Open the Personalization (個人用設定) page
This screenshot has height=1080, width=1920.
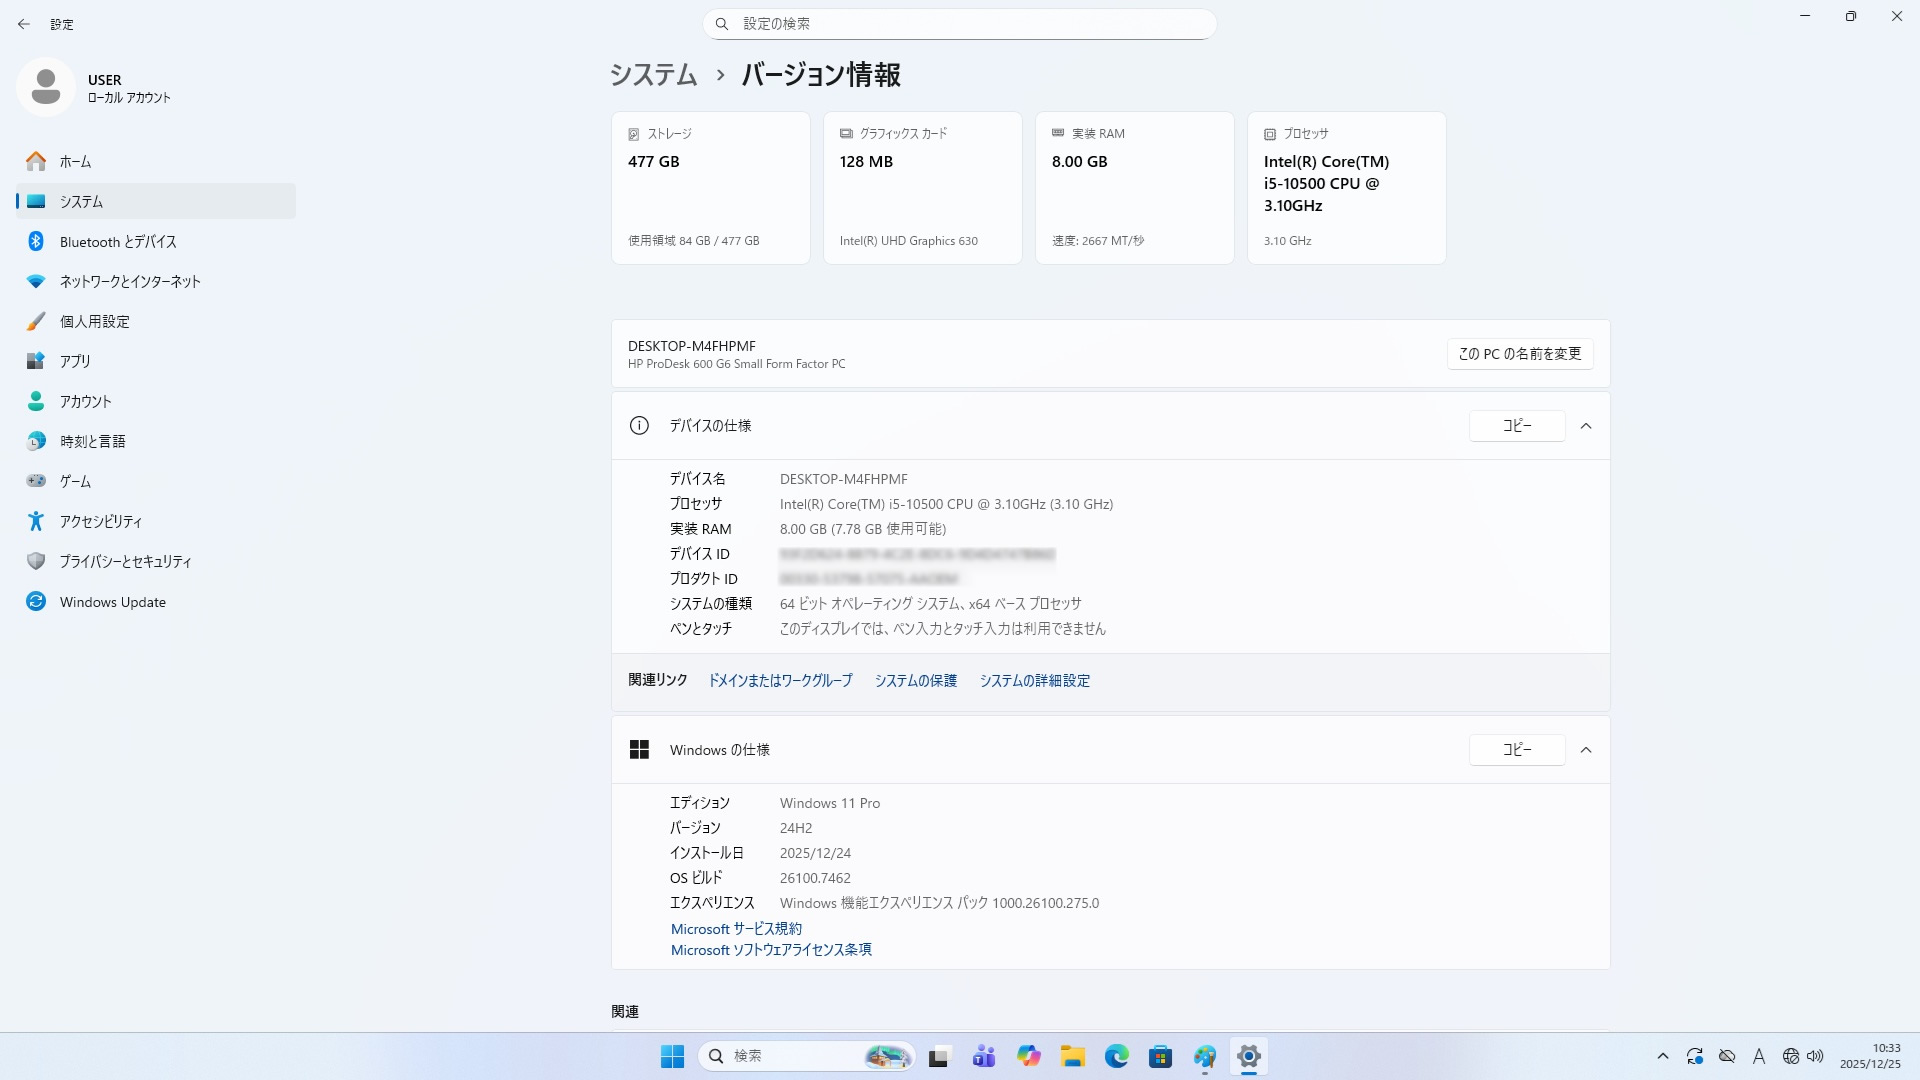coord(94,321)
